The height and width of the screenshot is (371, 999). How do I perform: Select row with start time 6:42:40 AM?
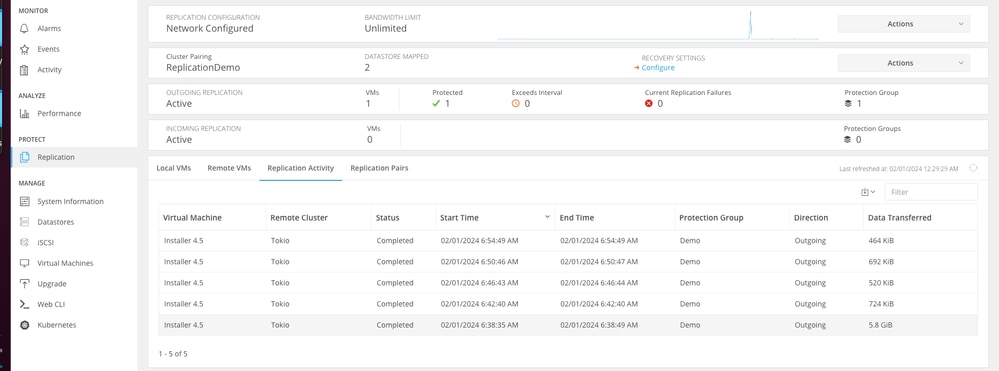tap(568, 304)
